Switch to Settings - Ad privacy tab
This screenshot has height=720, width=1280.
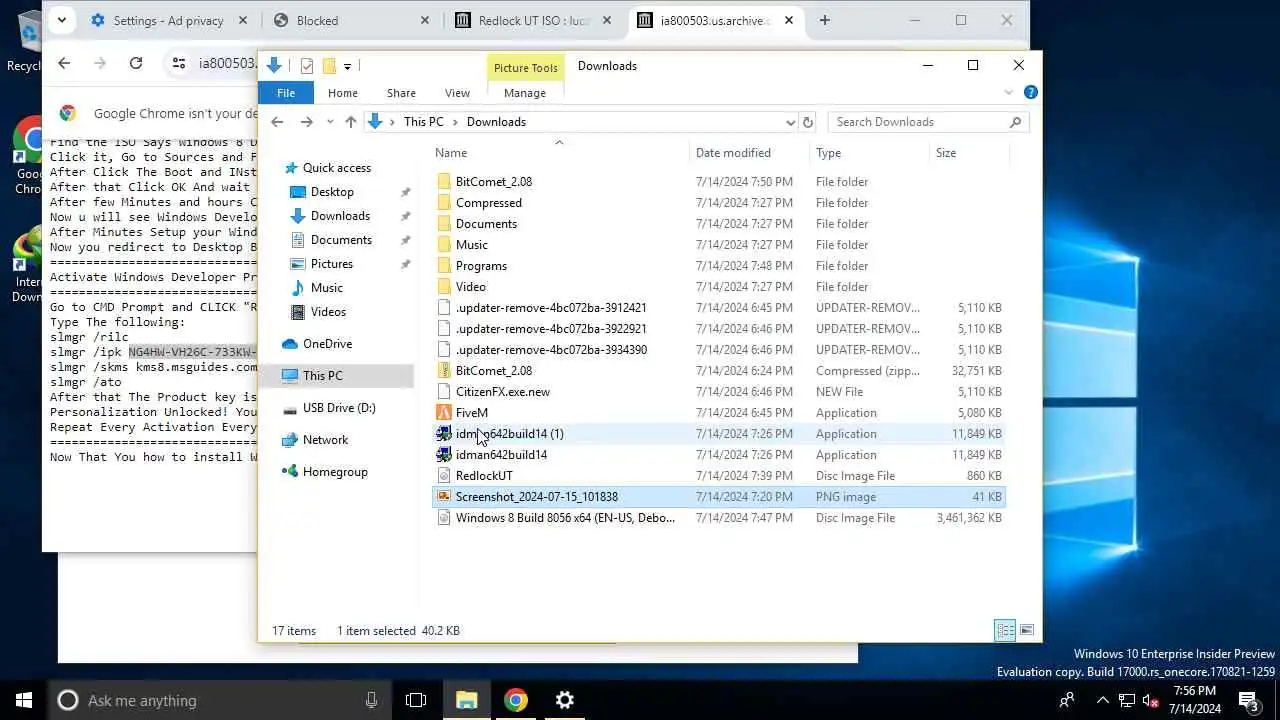point(170,20)
